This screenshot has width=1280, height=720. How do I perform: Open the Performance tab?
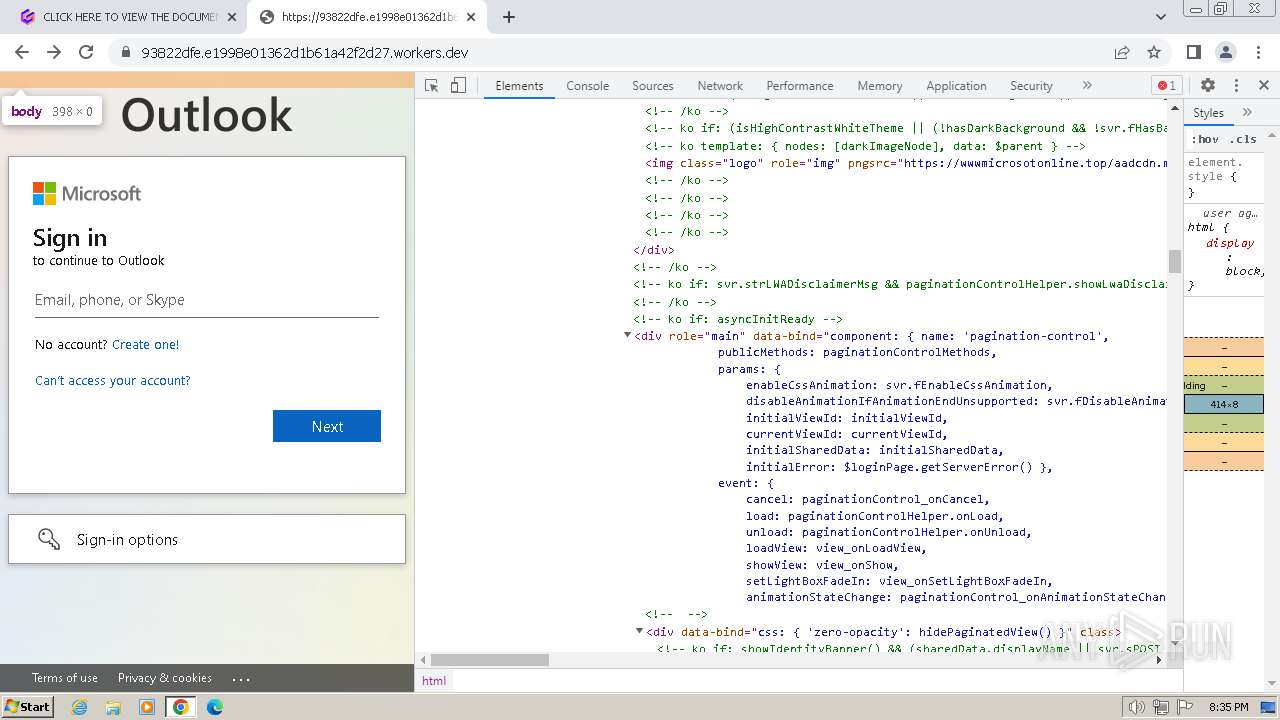tap(800, 86)
